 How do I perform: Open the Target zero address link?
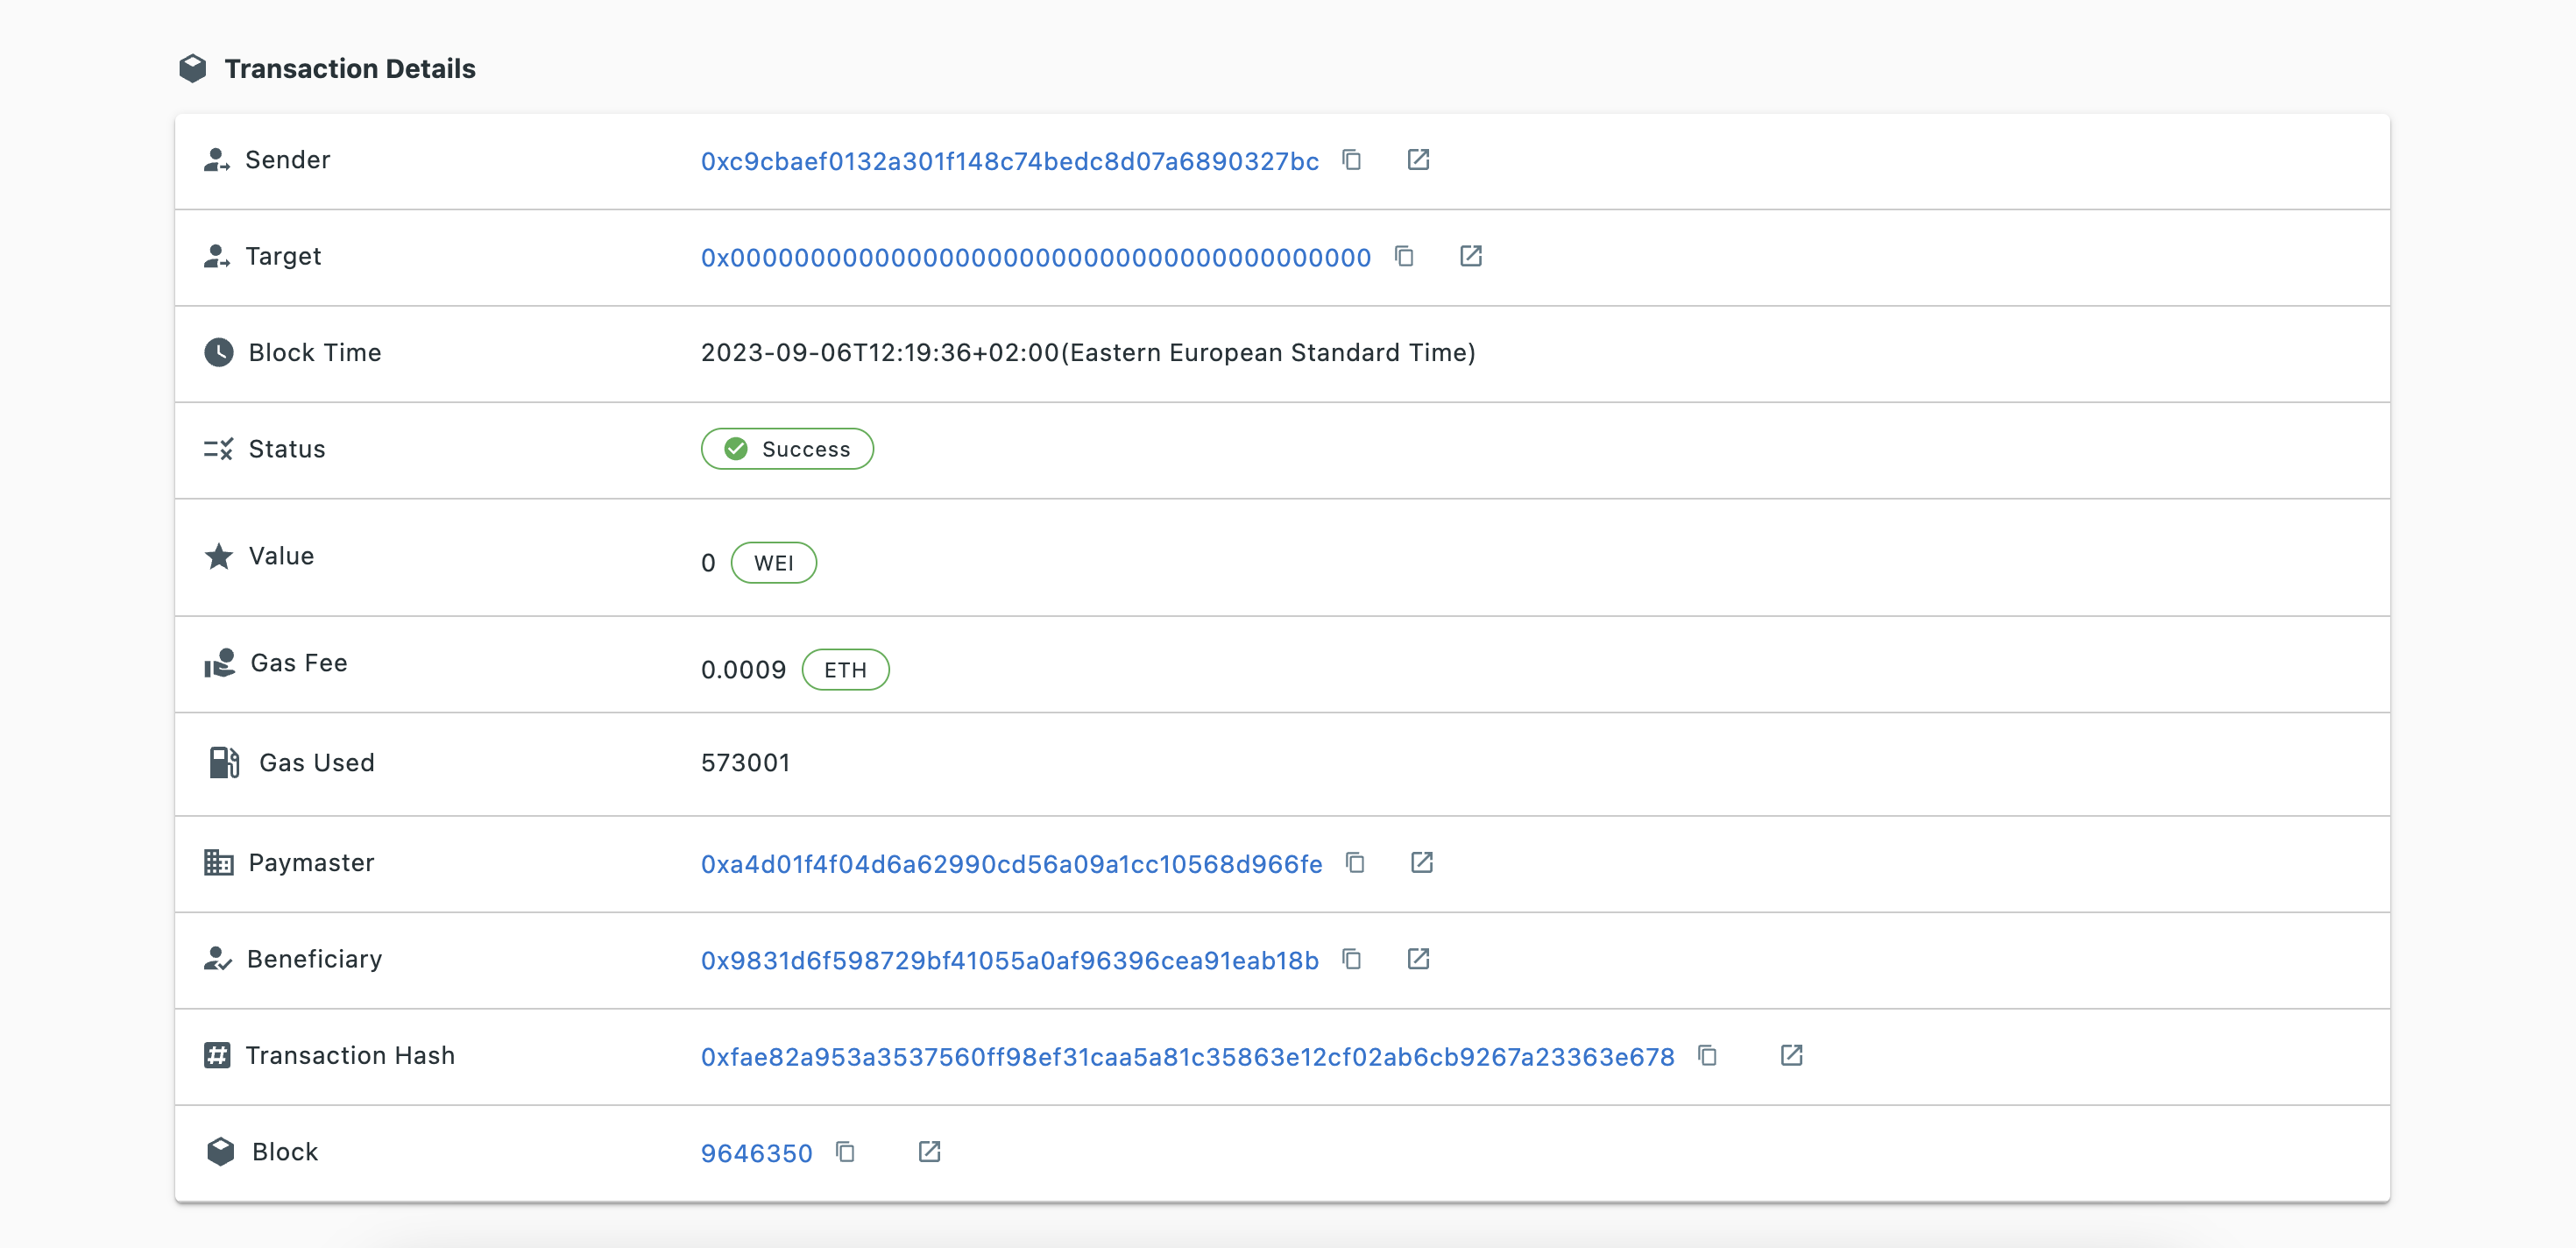pos(1035,257)
